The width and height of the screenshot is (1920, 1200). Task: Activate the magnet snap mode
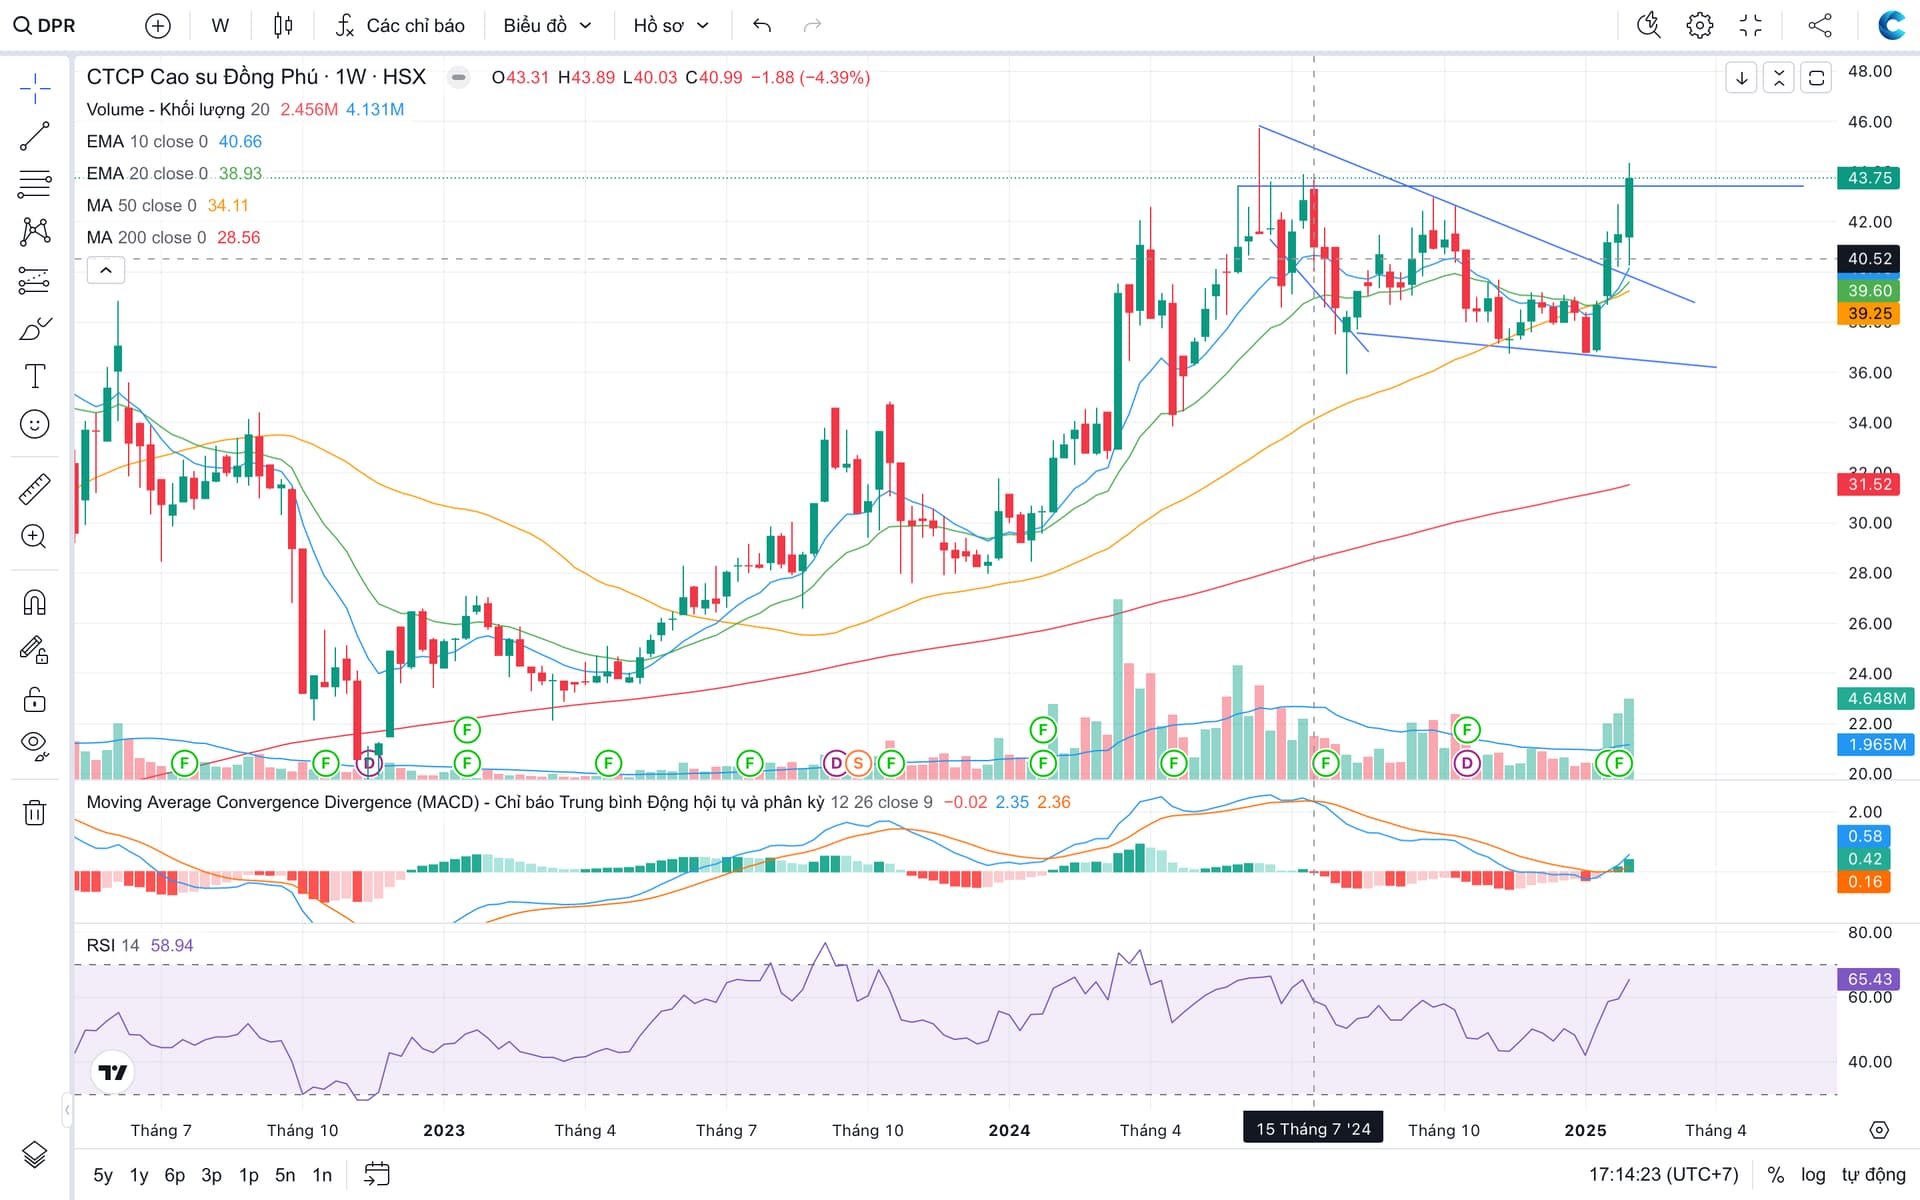(34, 602)
